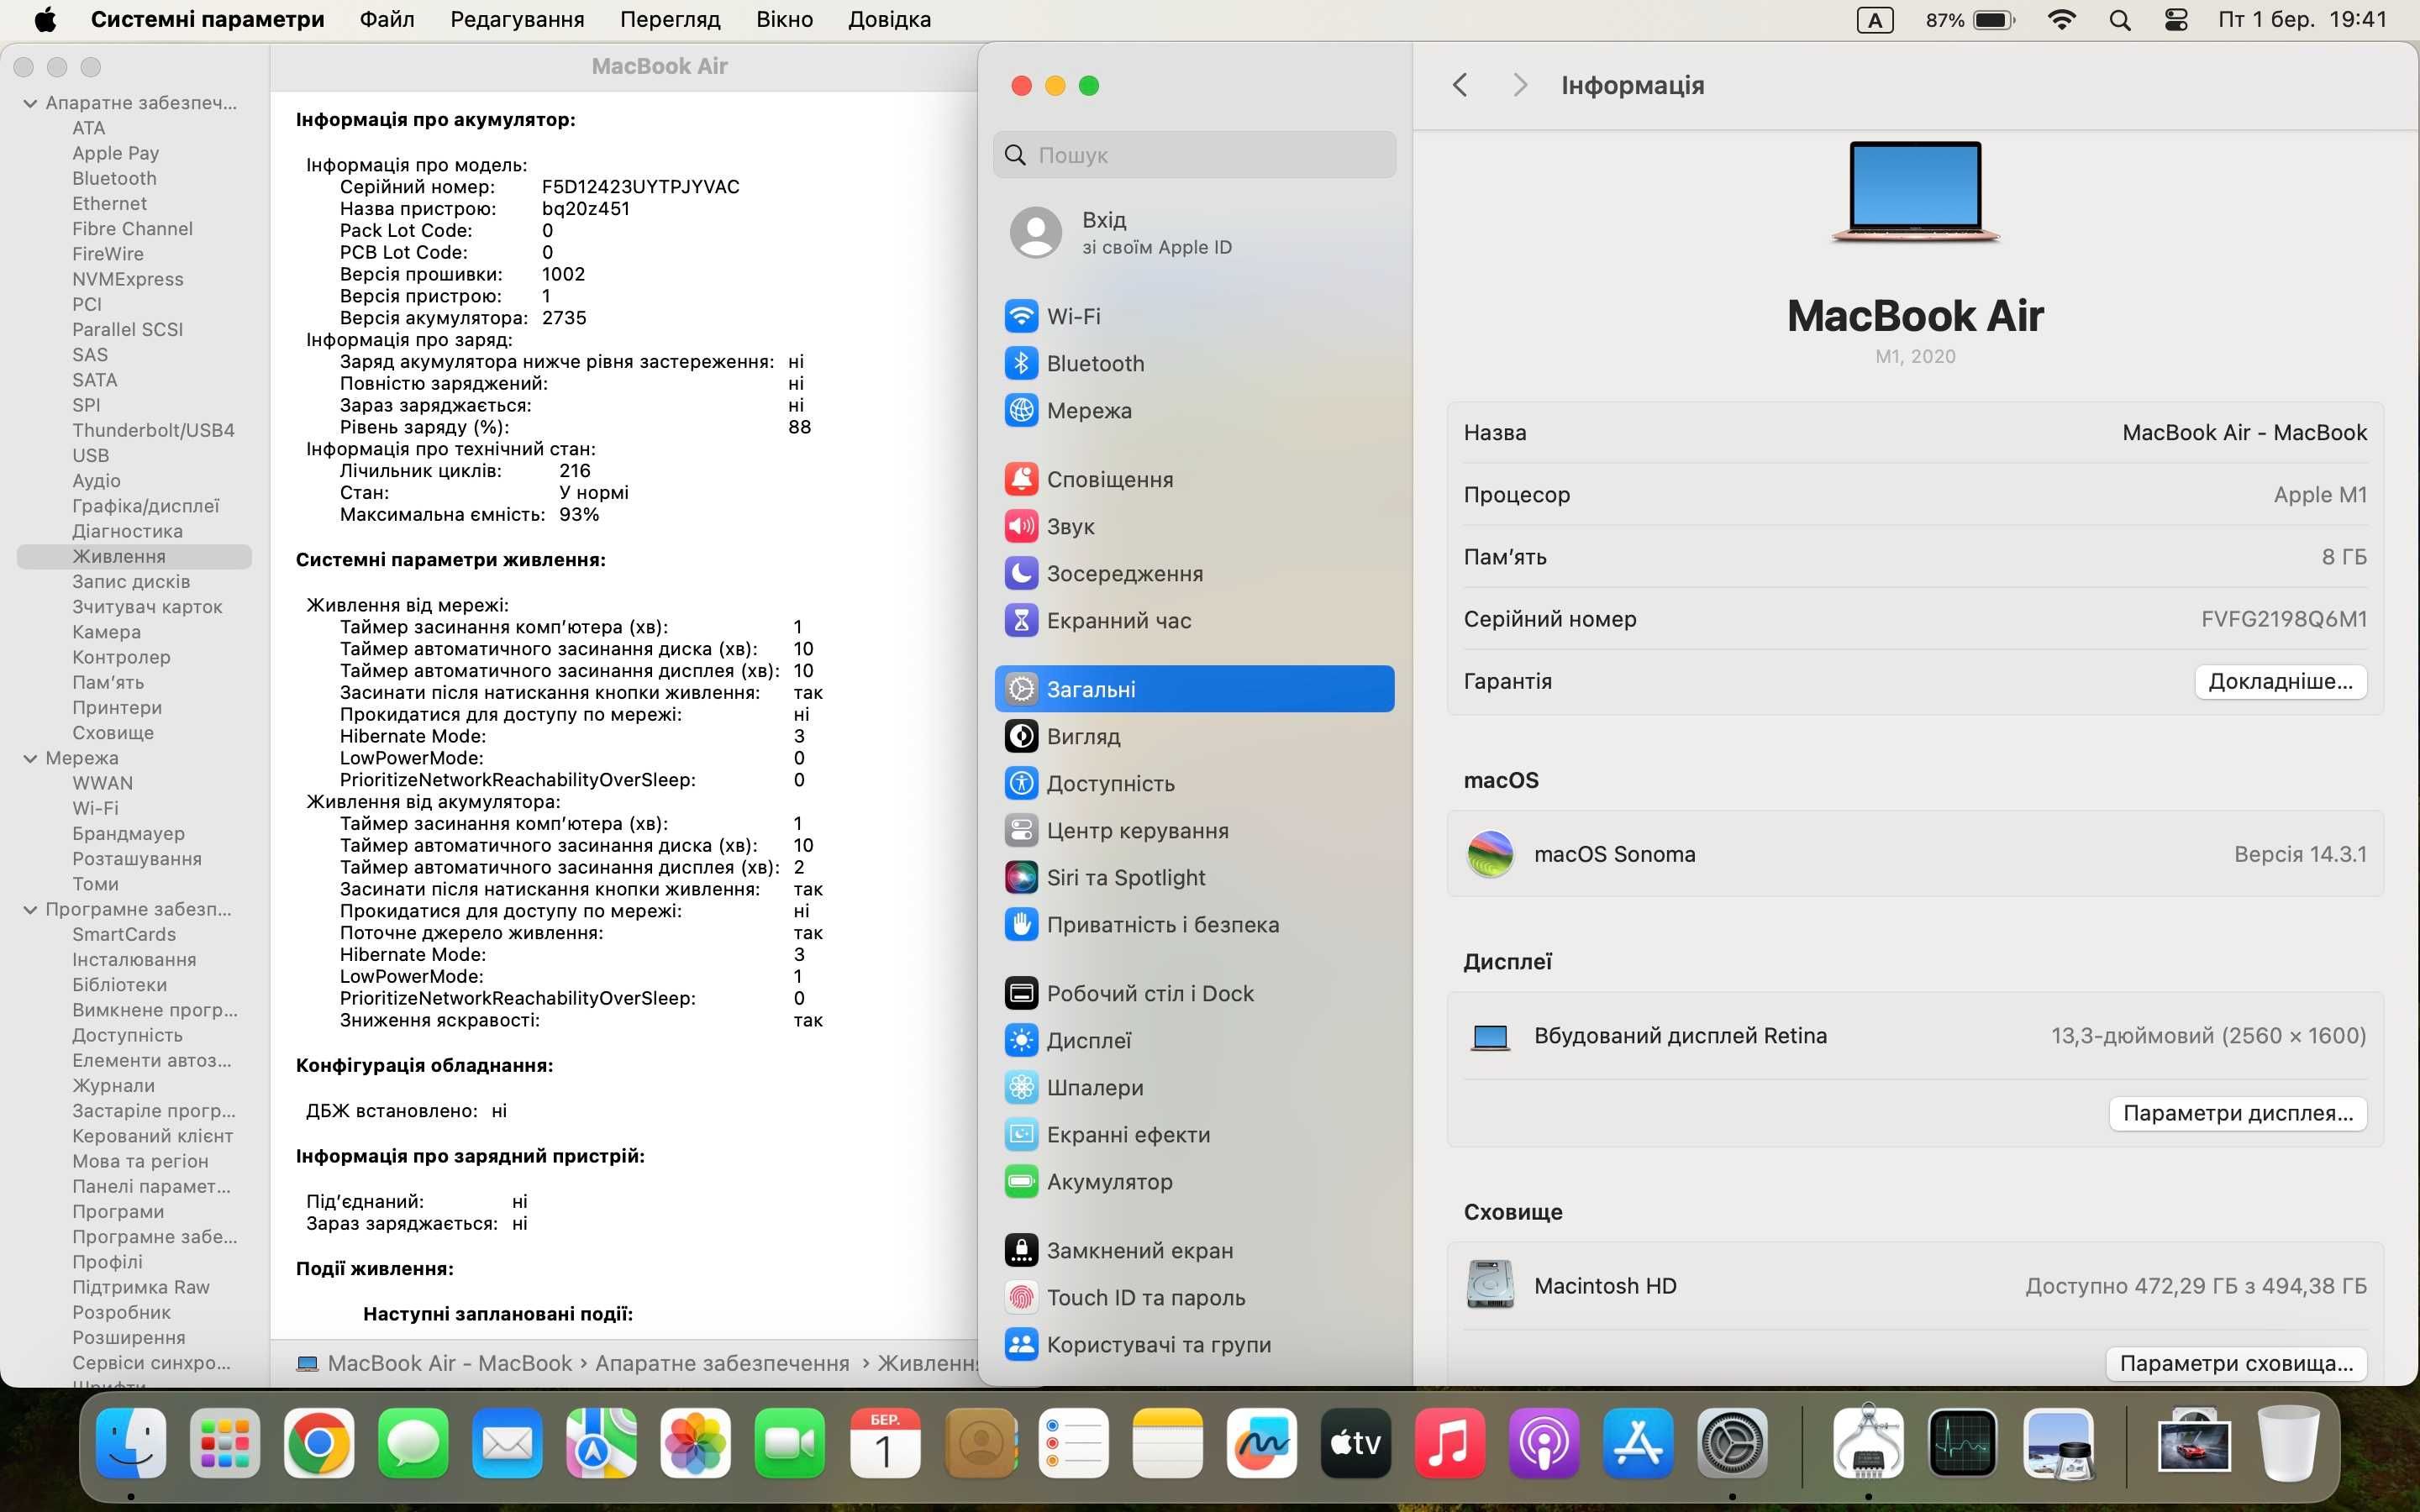Collapse Програмне забезпечення tree section
The height and width of the screenshot is (1512, 2420).
(x=30, y=909)
